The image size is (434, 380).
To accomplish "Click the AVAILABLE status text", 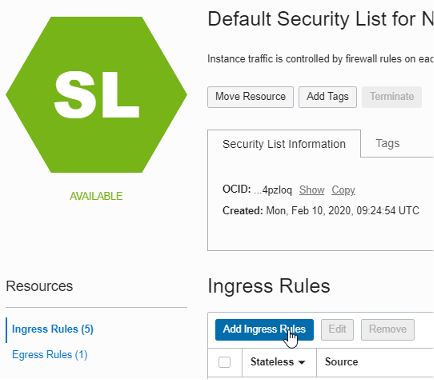I will (96, 196).
